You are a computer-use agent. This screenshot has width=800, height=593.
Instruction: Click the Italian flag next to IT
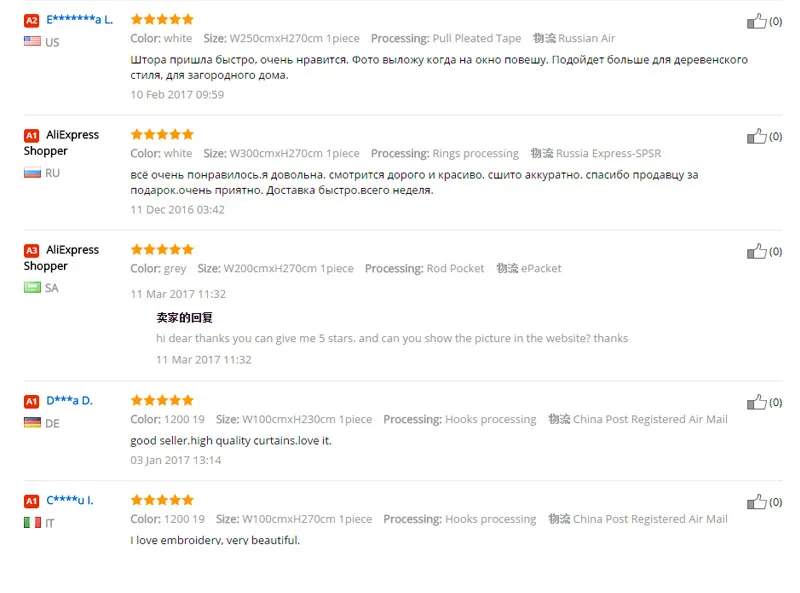pos(32,523)
